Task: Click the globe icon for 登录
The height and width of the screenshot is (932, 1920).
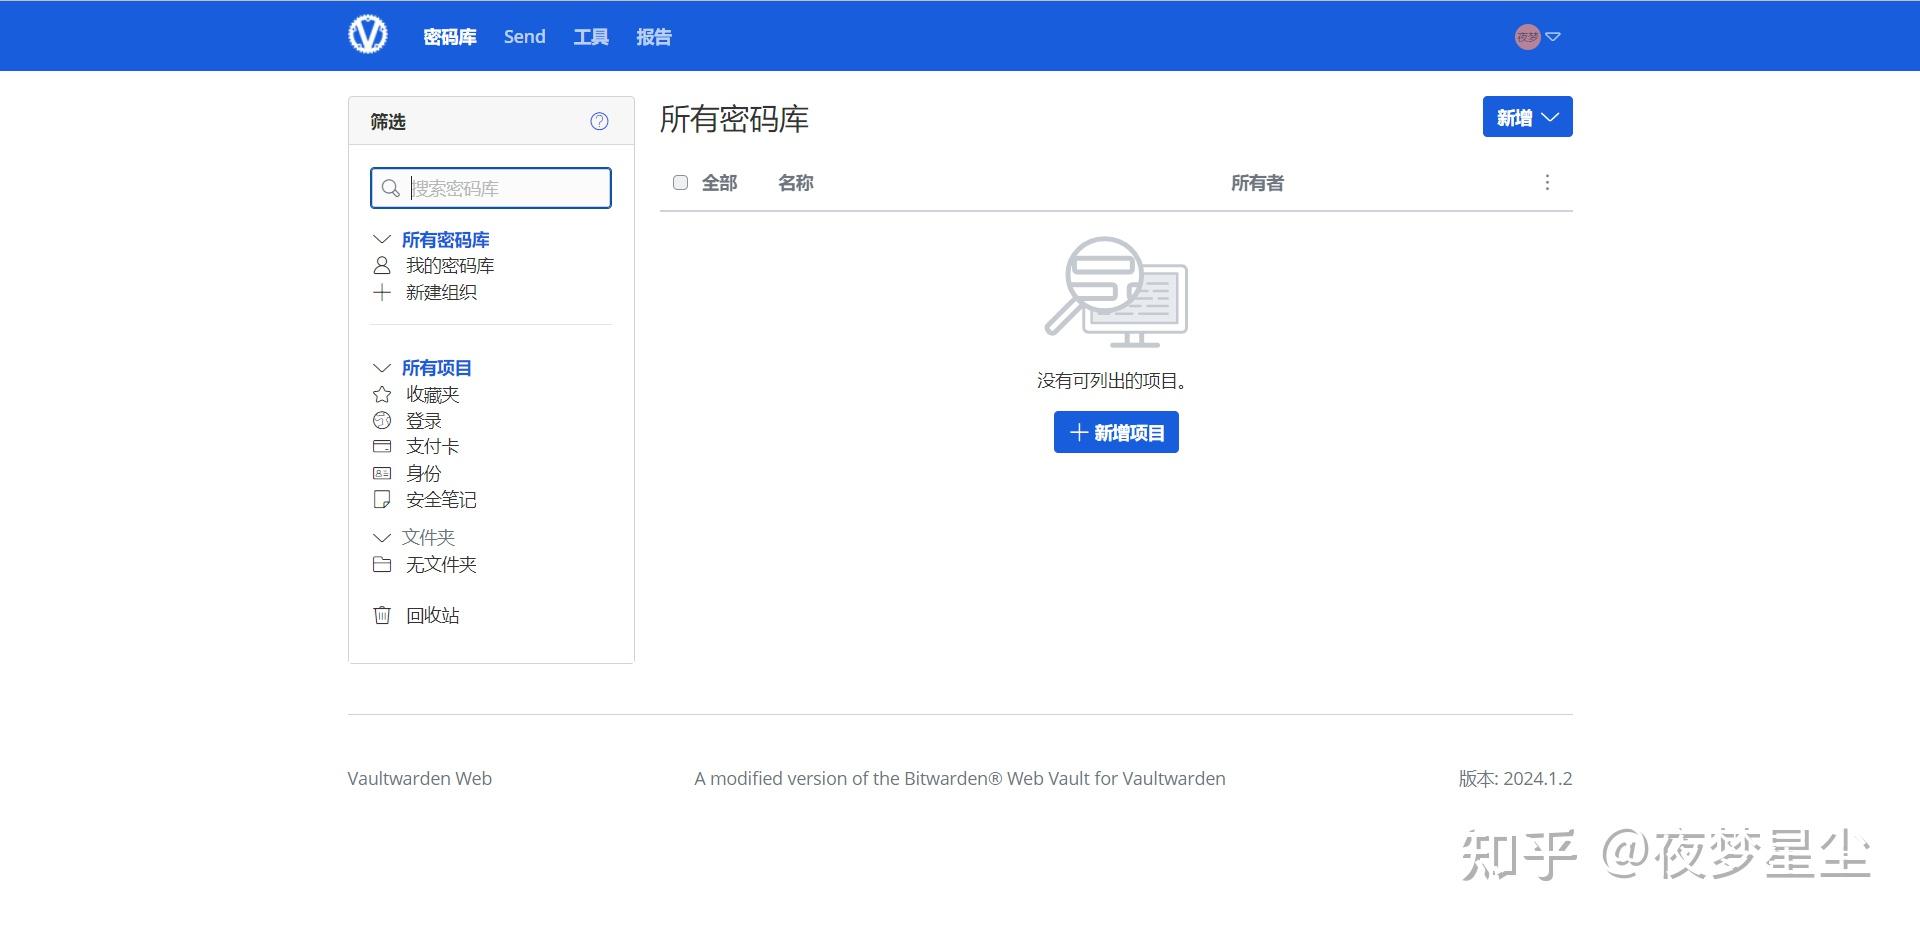Action: point(382,420)
